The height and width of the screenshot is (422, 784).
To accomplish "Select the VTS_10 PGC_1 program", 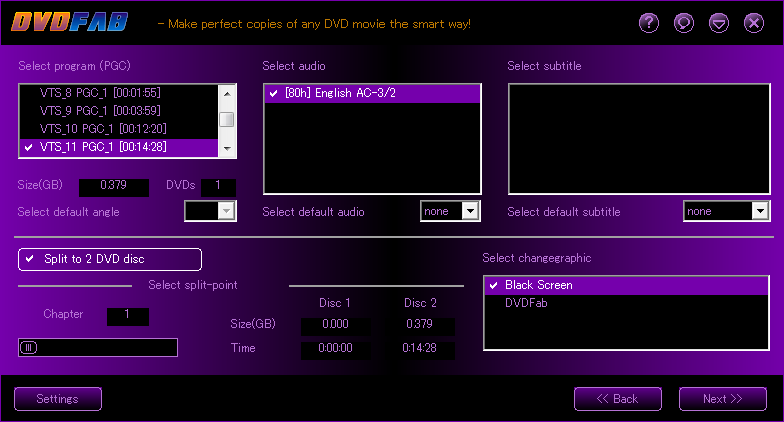I will [x=119, y=129].
